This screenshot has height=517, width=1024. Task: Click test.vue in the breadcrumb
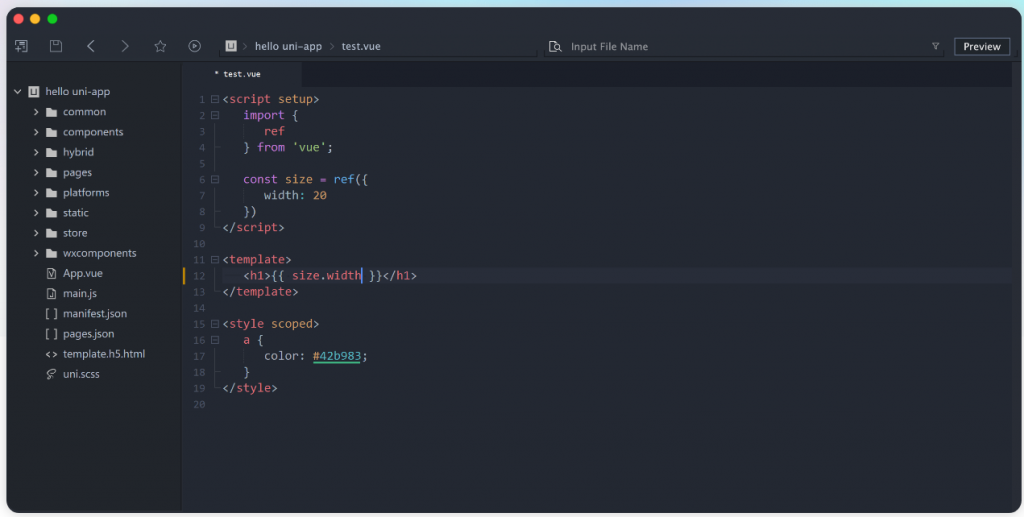coord(361,46)
